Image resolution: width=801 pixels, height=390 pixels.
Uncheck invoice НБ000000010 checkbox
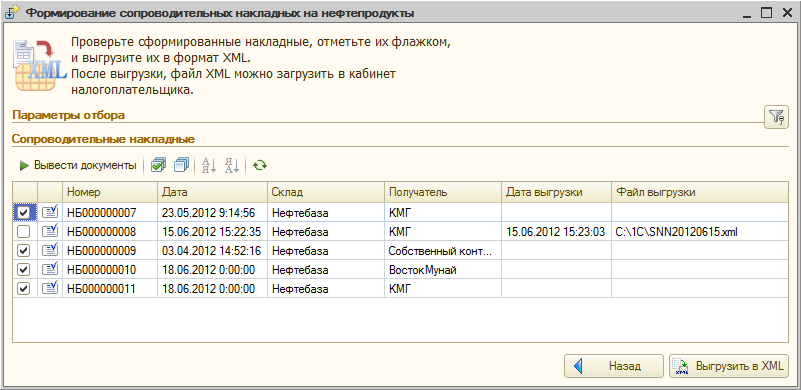(24, 269)
